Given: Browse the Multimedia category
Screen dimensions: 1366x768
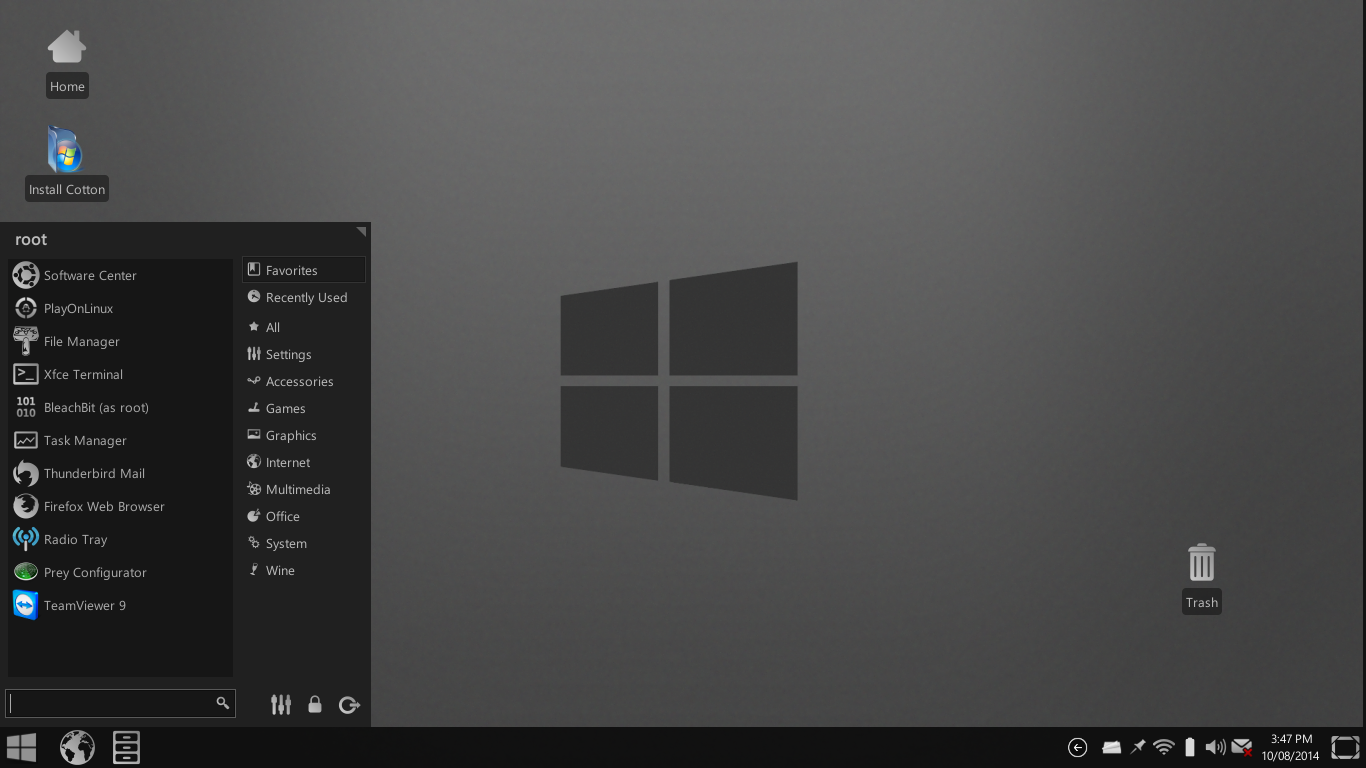Looking at the screenshot, I should click(x=304, y=489).
